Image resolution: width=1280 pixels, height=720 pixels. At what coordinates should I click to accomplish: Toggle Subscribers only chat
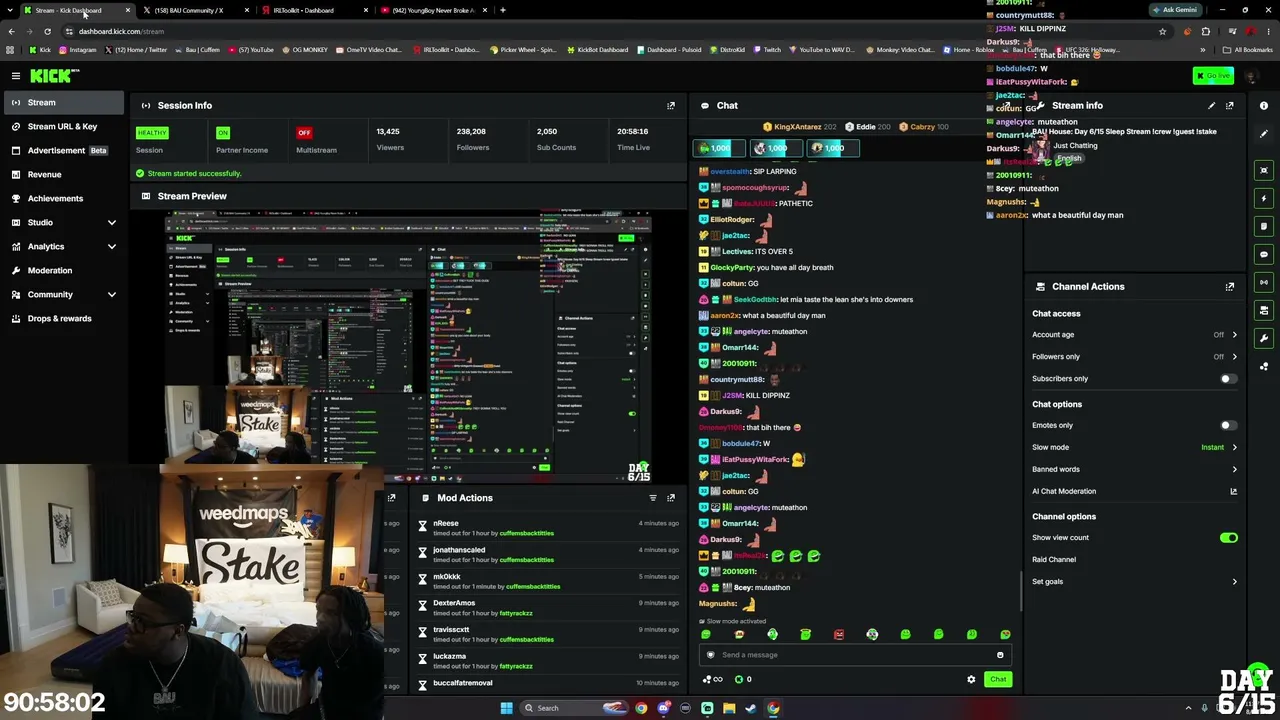pyautogui.click(x=1228, y=379)
